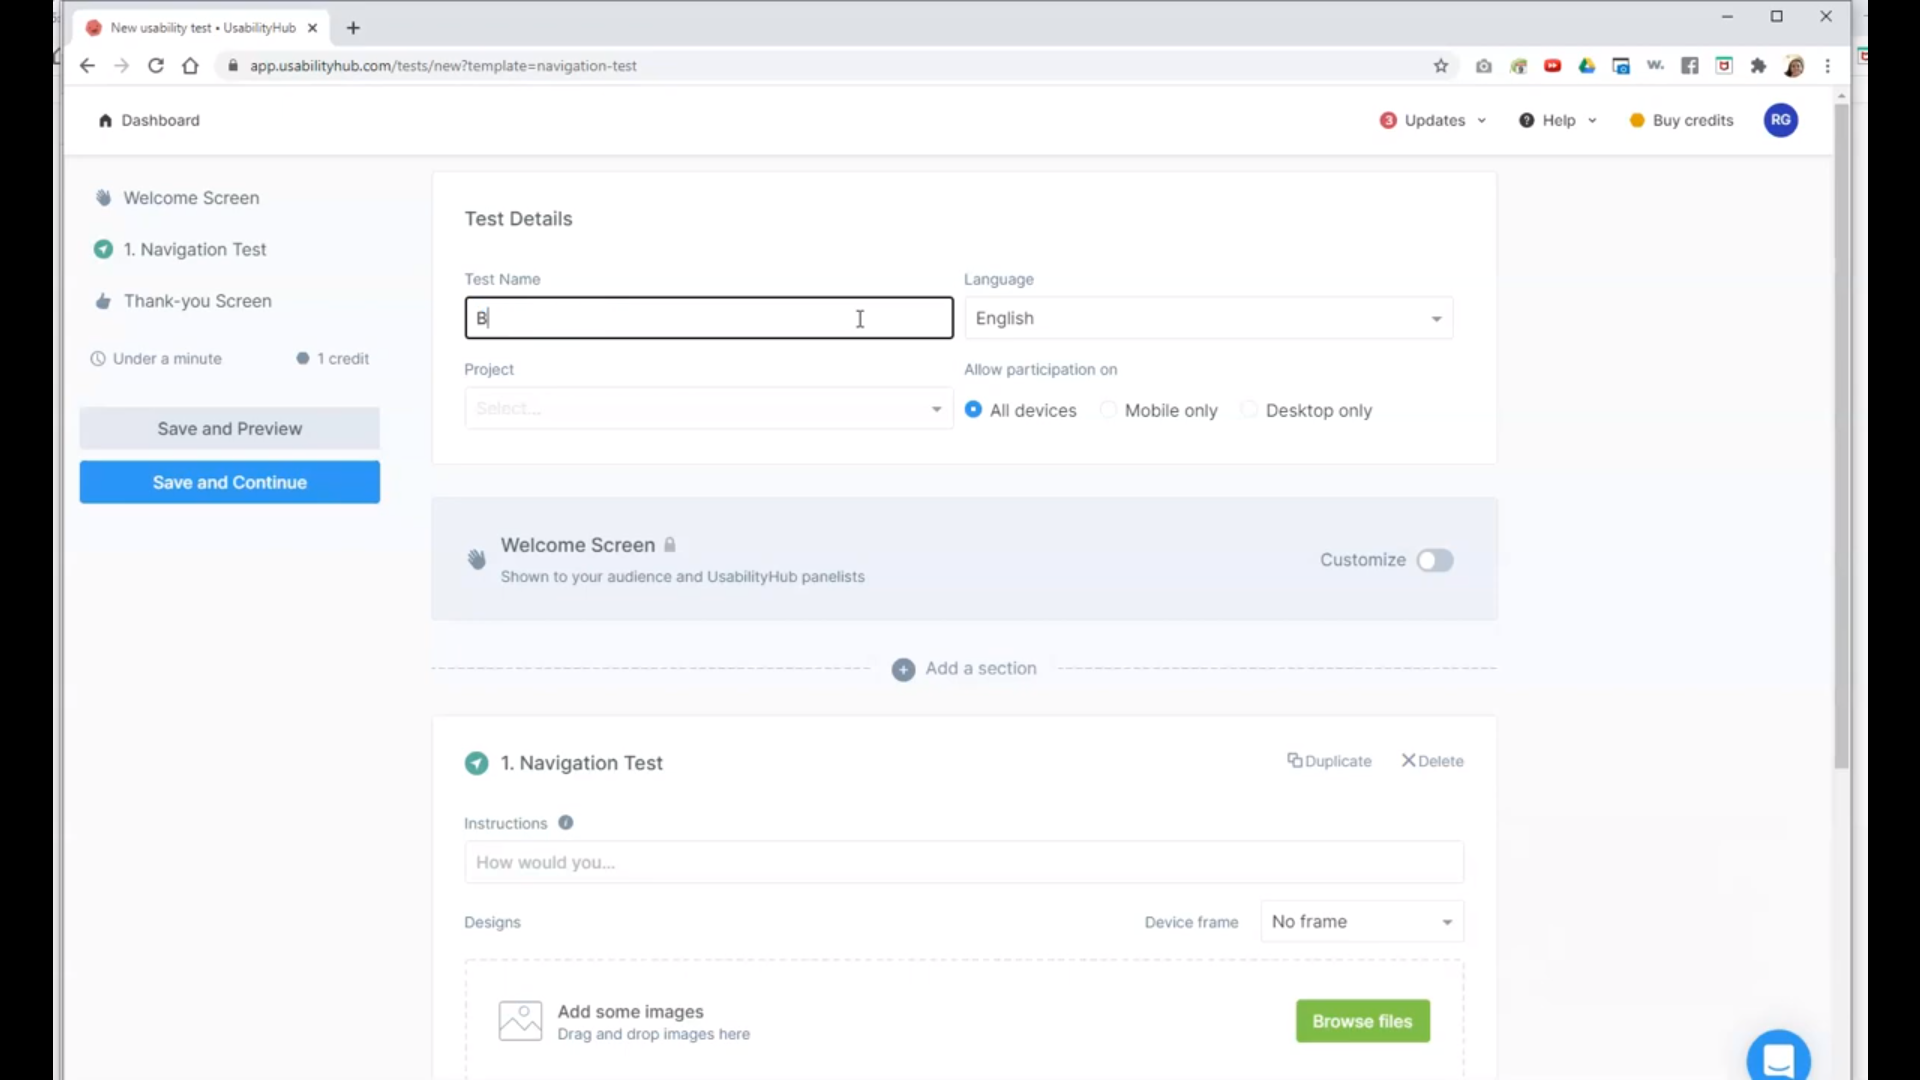The width and height of the screenshot is (1920, 1080).
Task: Click the Dashboard home icon
Action: coord(105,121)
